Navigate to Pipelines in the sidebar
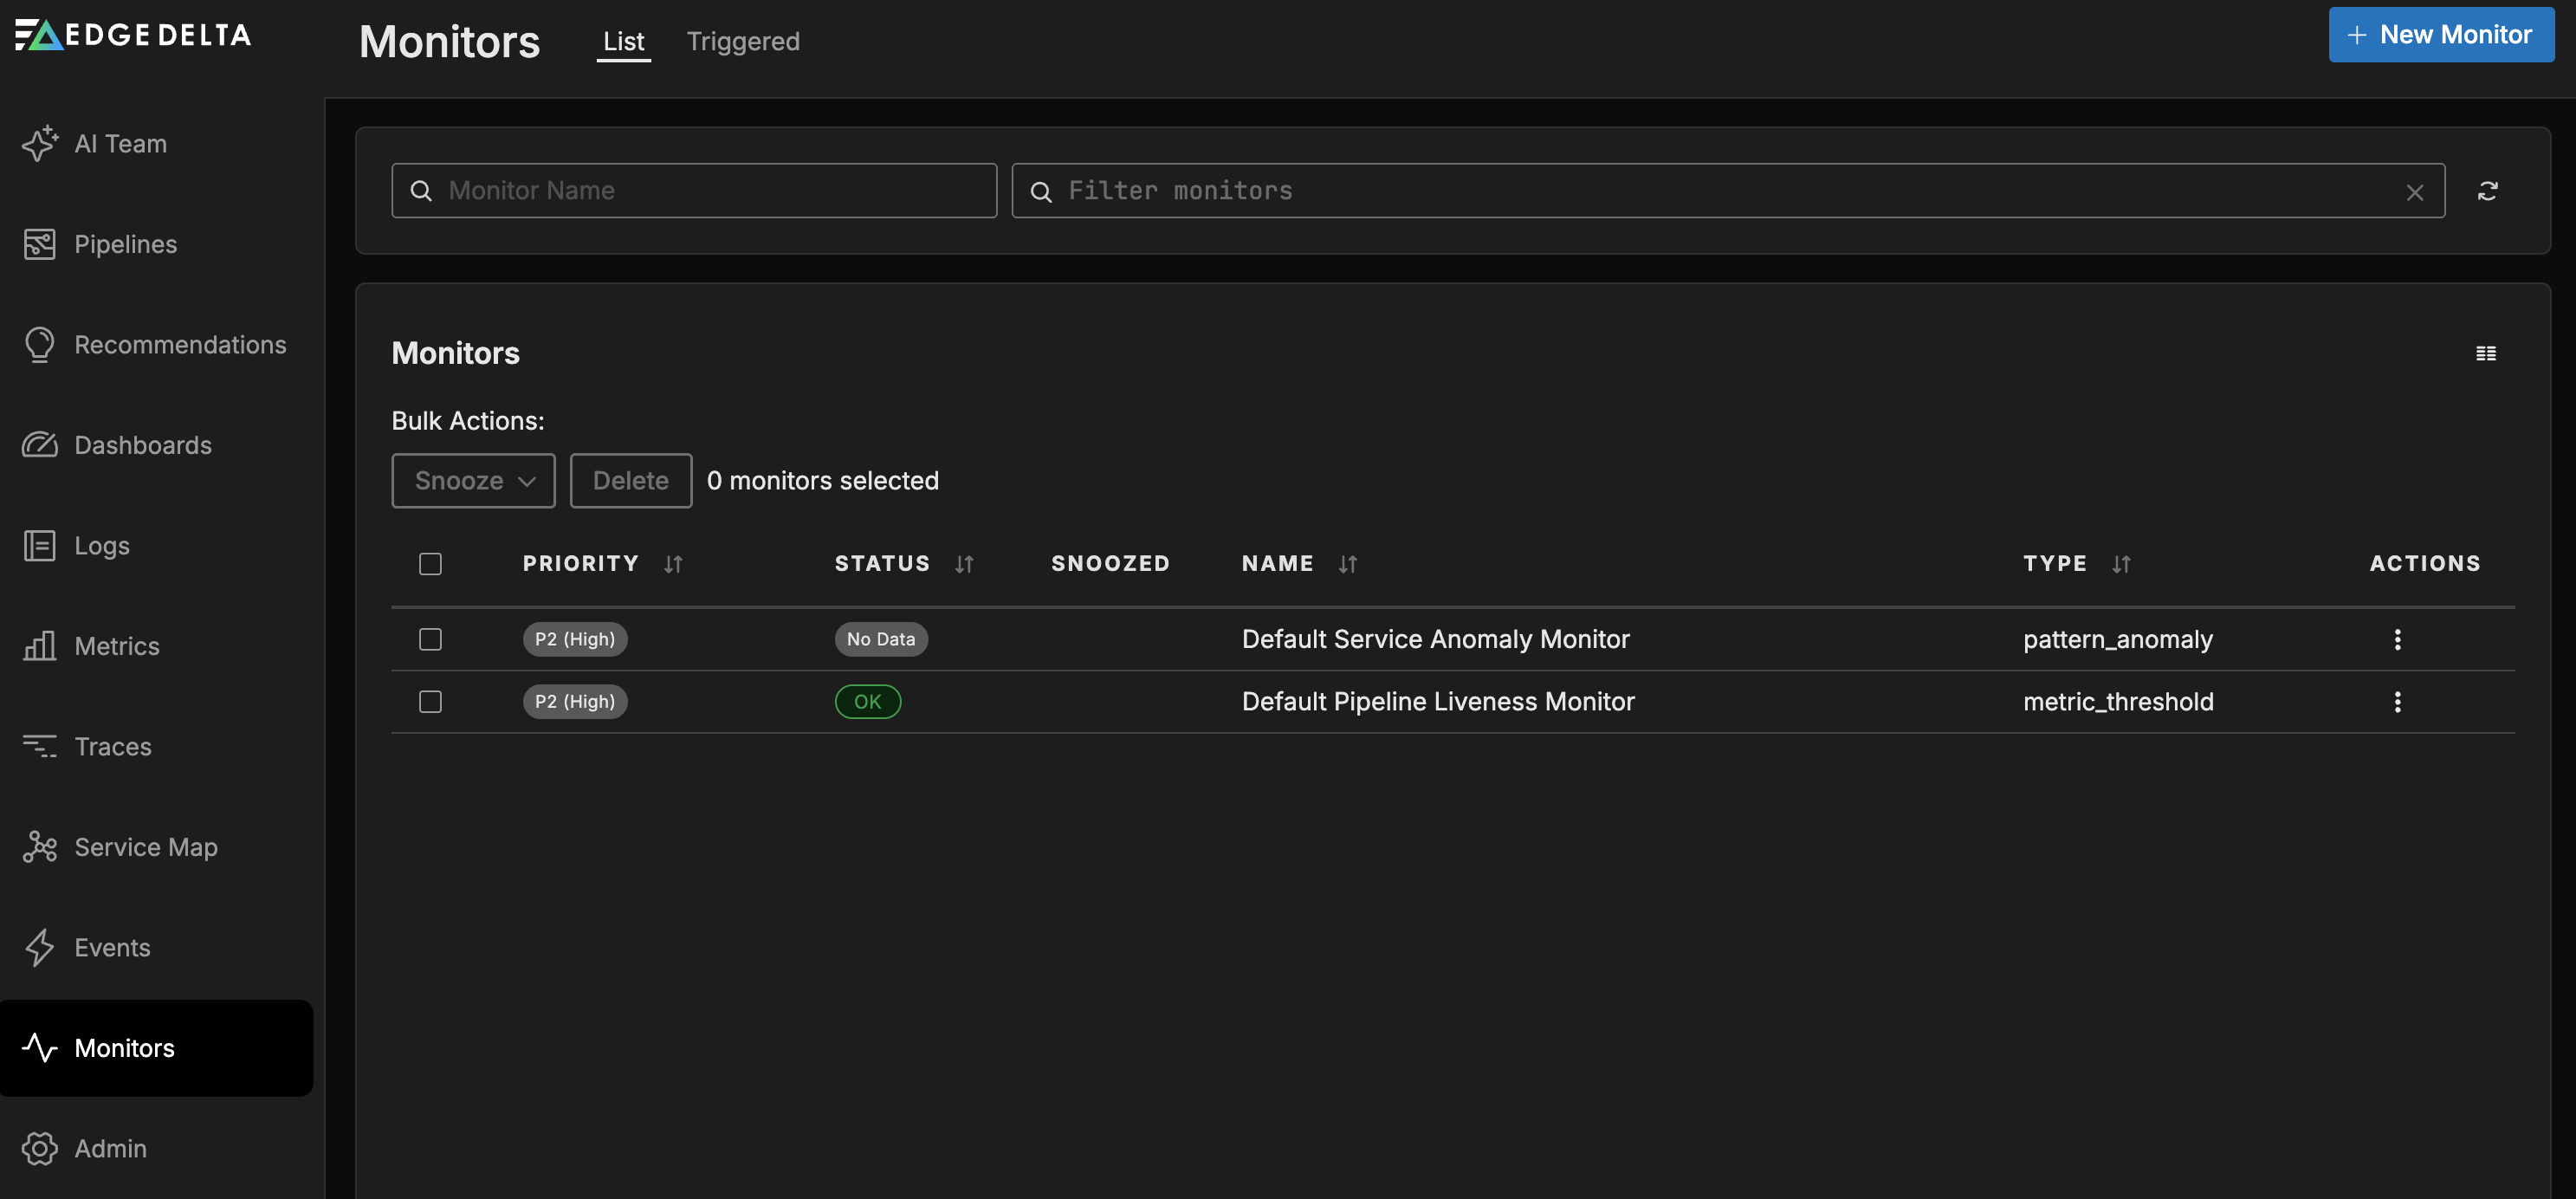2576x1199 pixels. click(124, 243)
